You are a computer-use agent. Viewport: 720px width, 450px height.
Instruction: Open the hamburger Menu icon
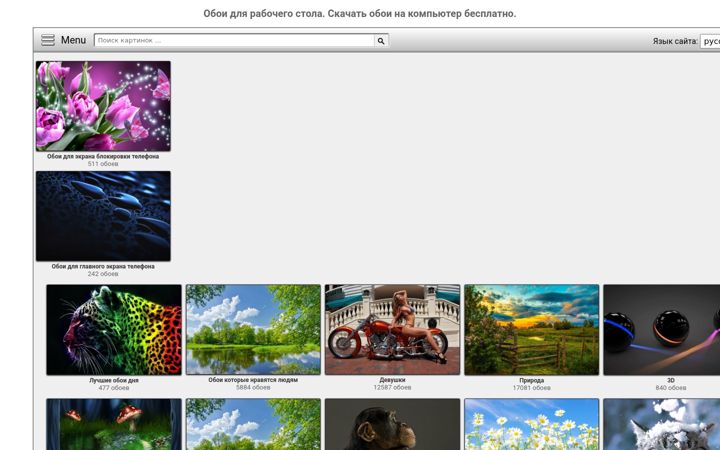point(48,40)
